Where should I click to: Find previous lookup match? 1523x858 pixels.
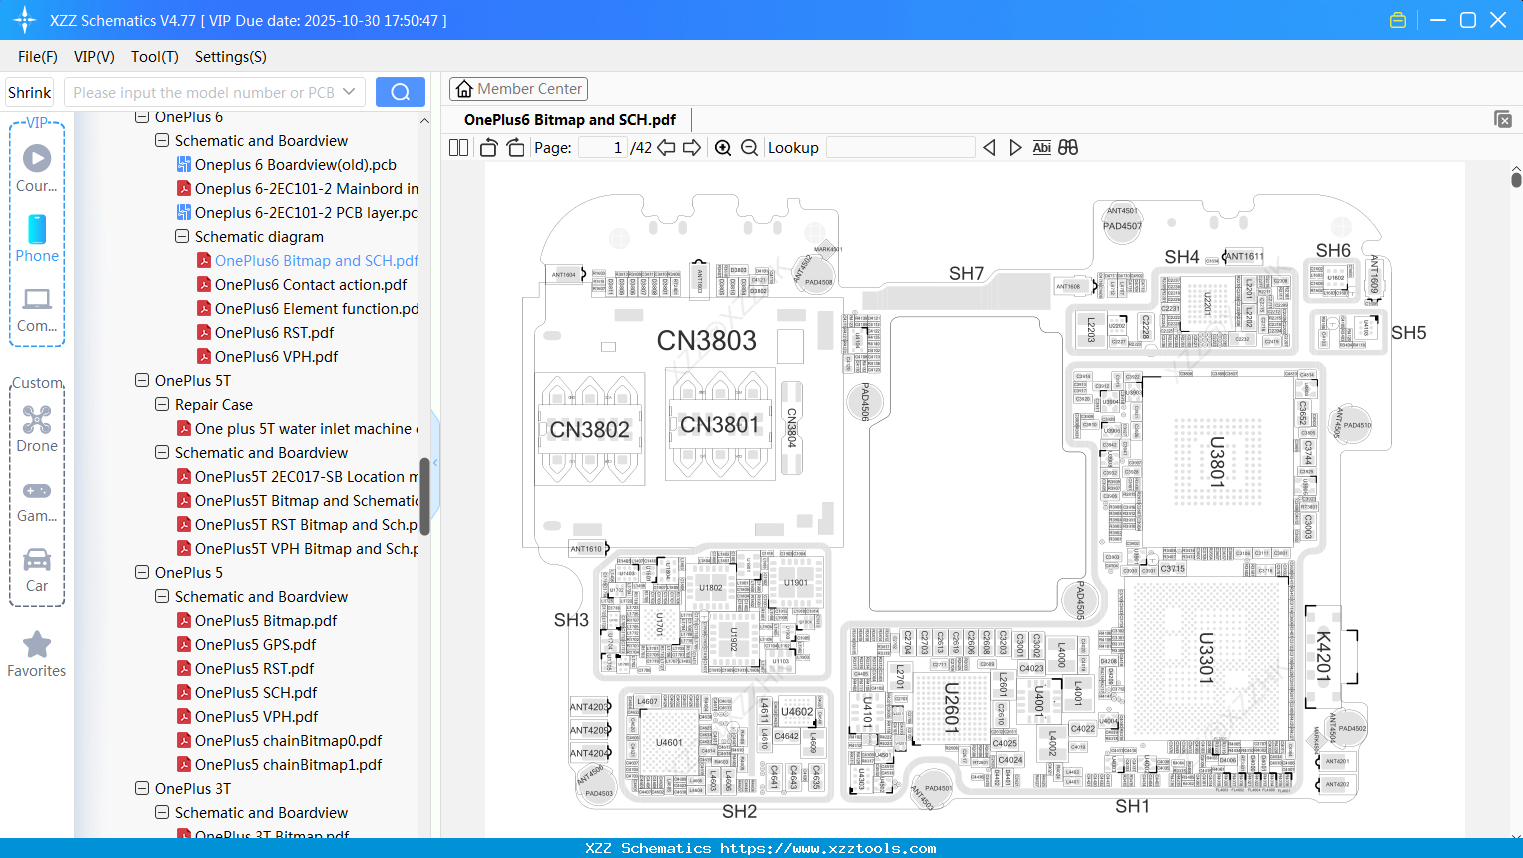point(989,148)
